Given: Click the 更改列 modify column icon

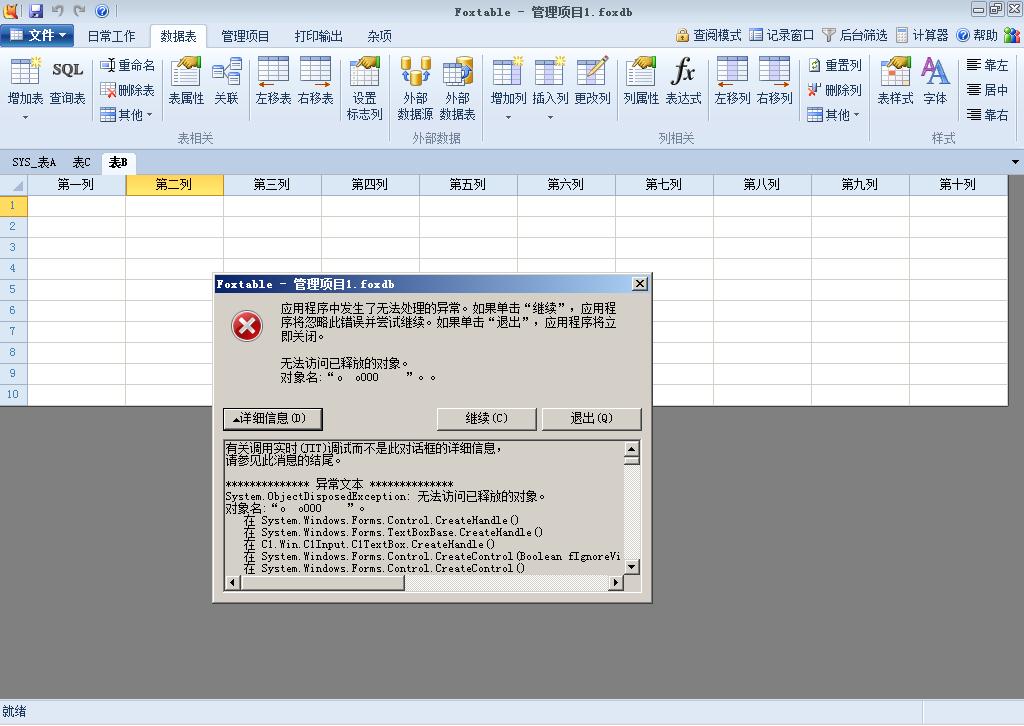Looking at the screenshot, I should coord(592,82).
